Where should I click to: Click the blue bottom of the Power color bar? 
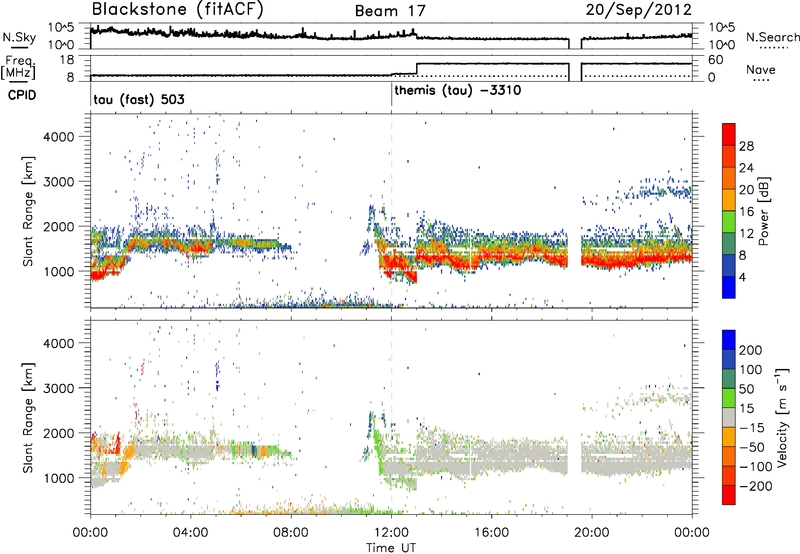(x=729, y=287)
